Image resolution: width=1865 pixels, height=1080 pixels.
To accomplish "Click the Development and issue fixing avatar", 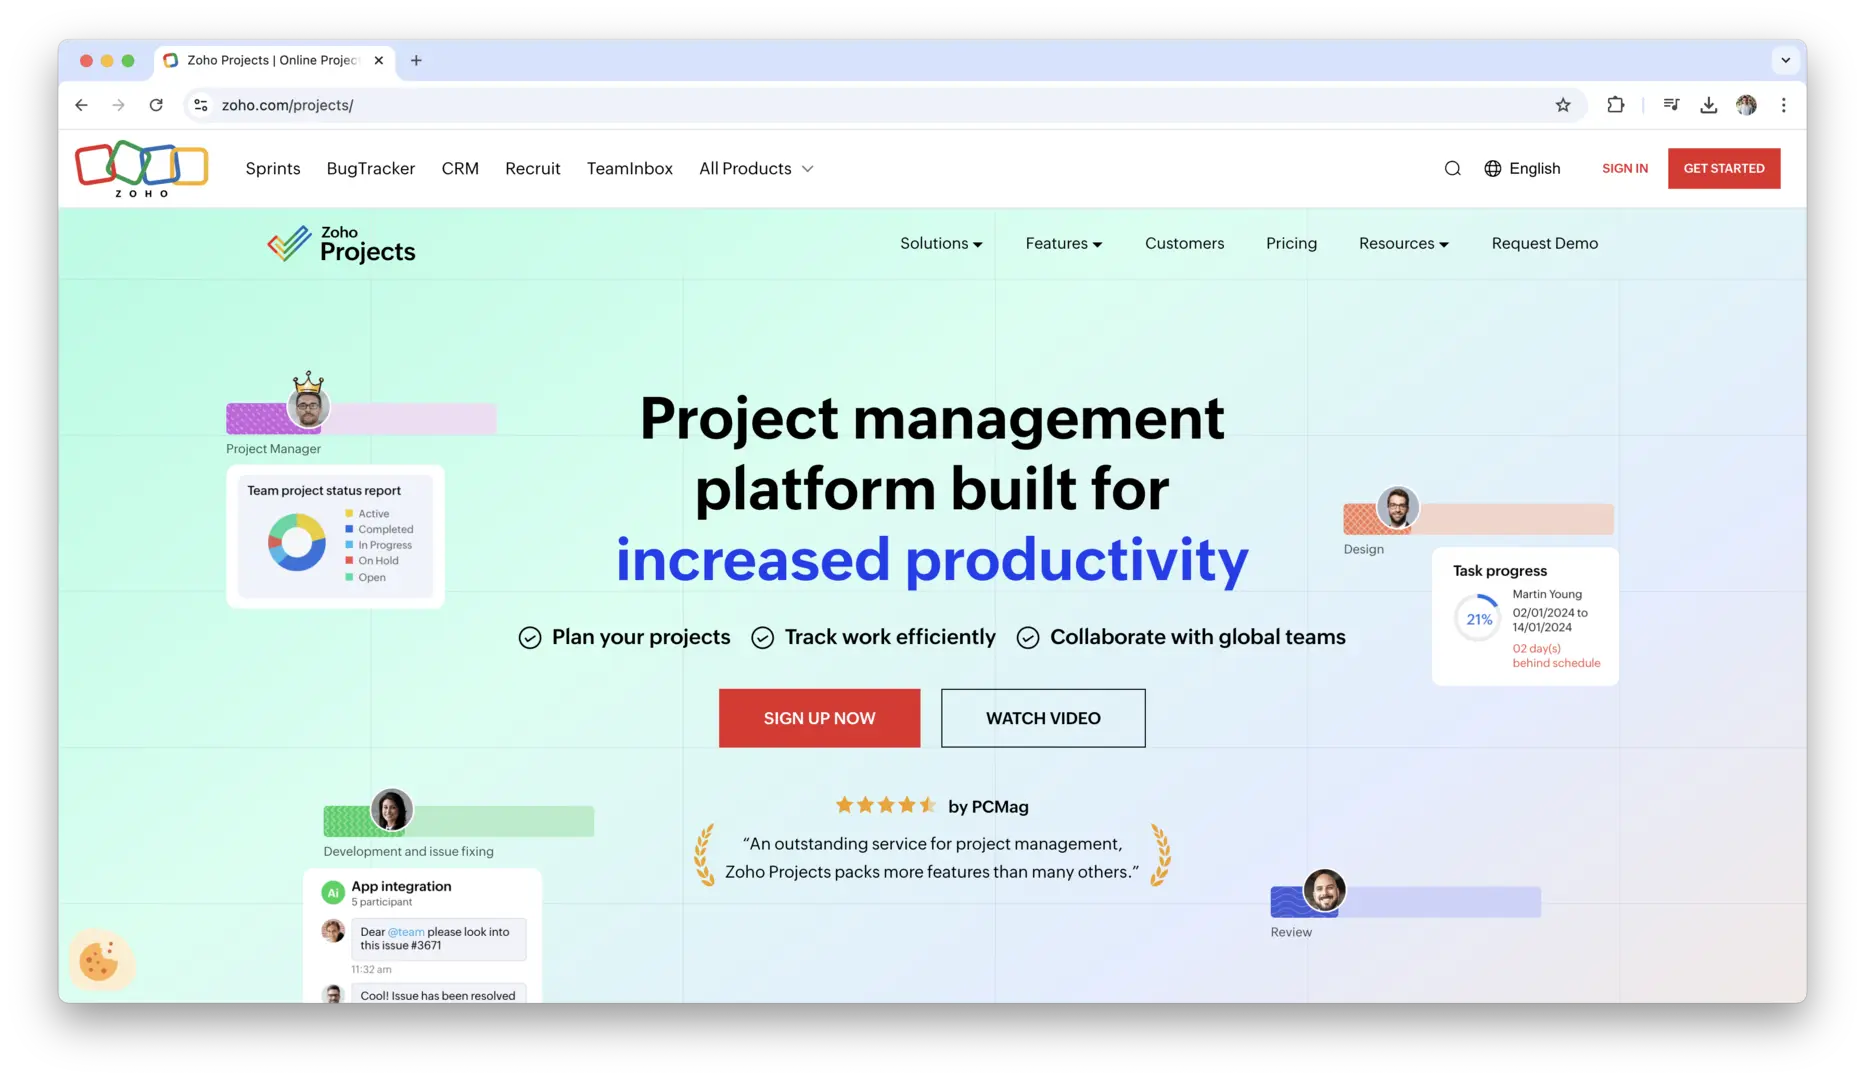I will pyautogui.click(x=391, y=809).
